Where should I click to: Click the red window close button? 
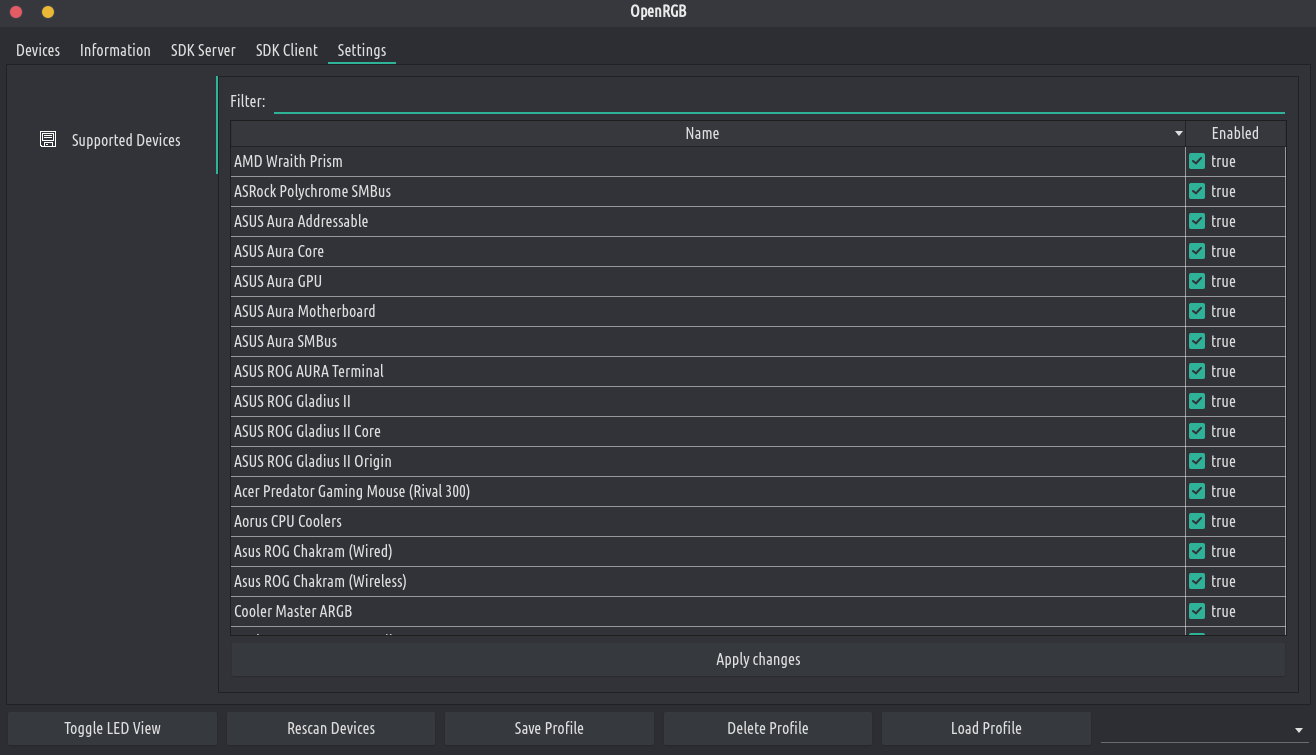[16, 12]
